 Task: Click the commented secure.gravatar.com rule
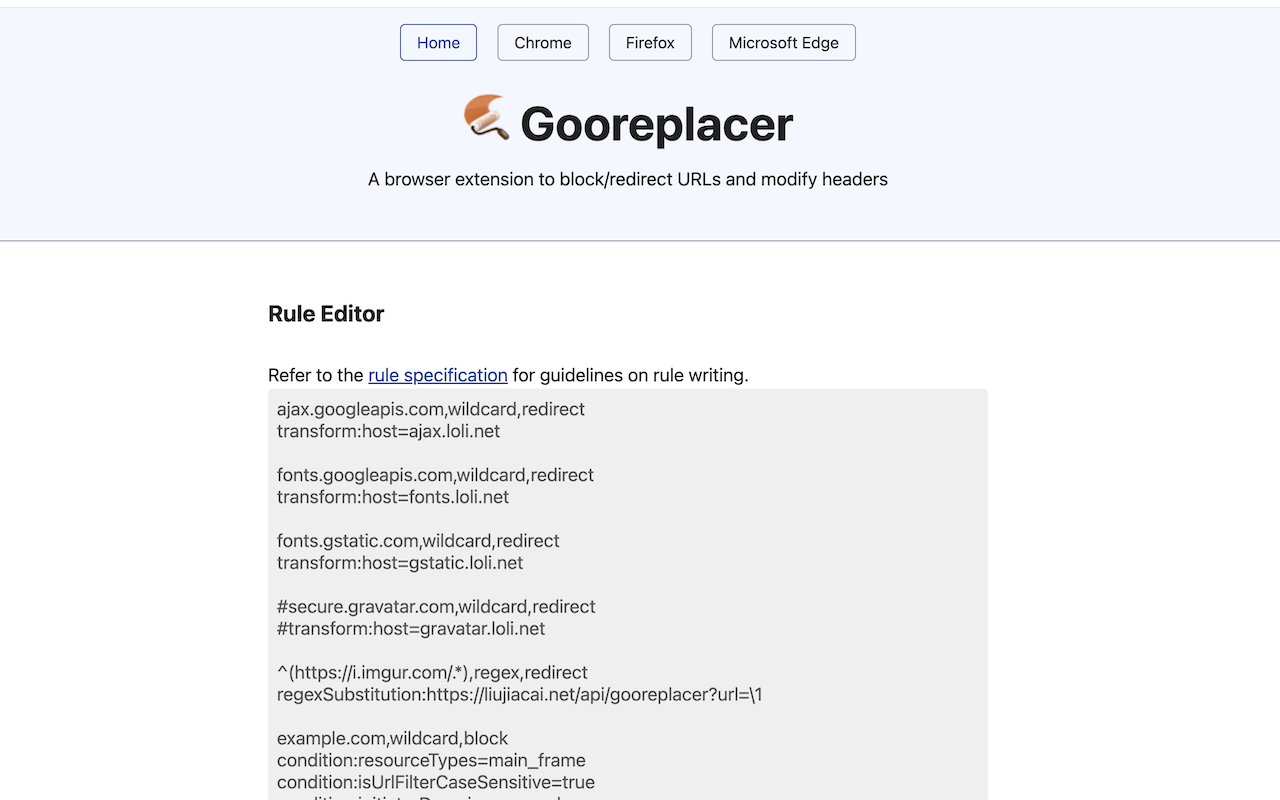click(436, 606)
